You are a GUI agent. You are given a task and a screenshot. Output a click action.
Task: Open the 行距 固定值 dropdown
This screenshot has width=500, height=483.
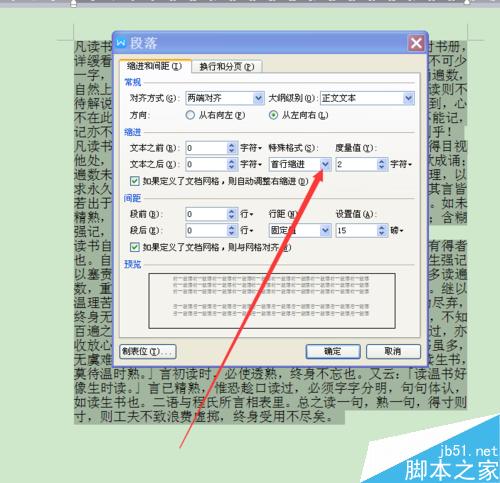(x=325, y=230)
